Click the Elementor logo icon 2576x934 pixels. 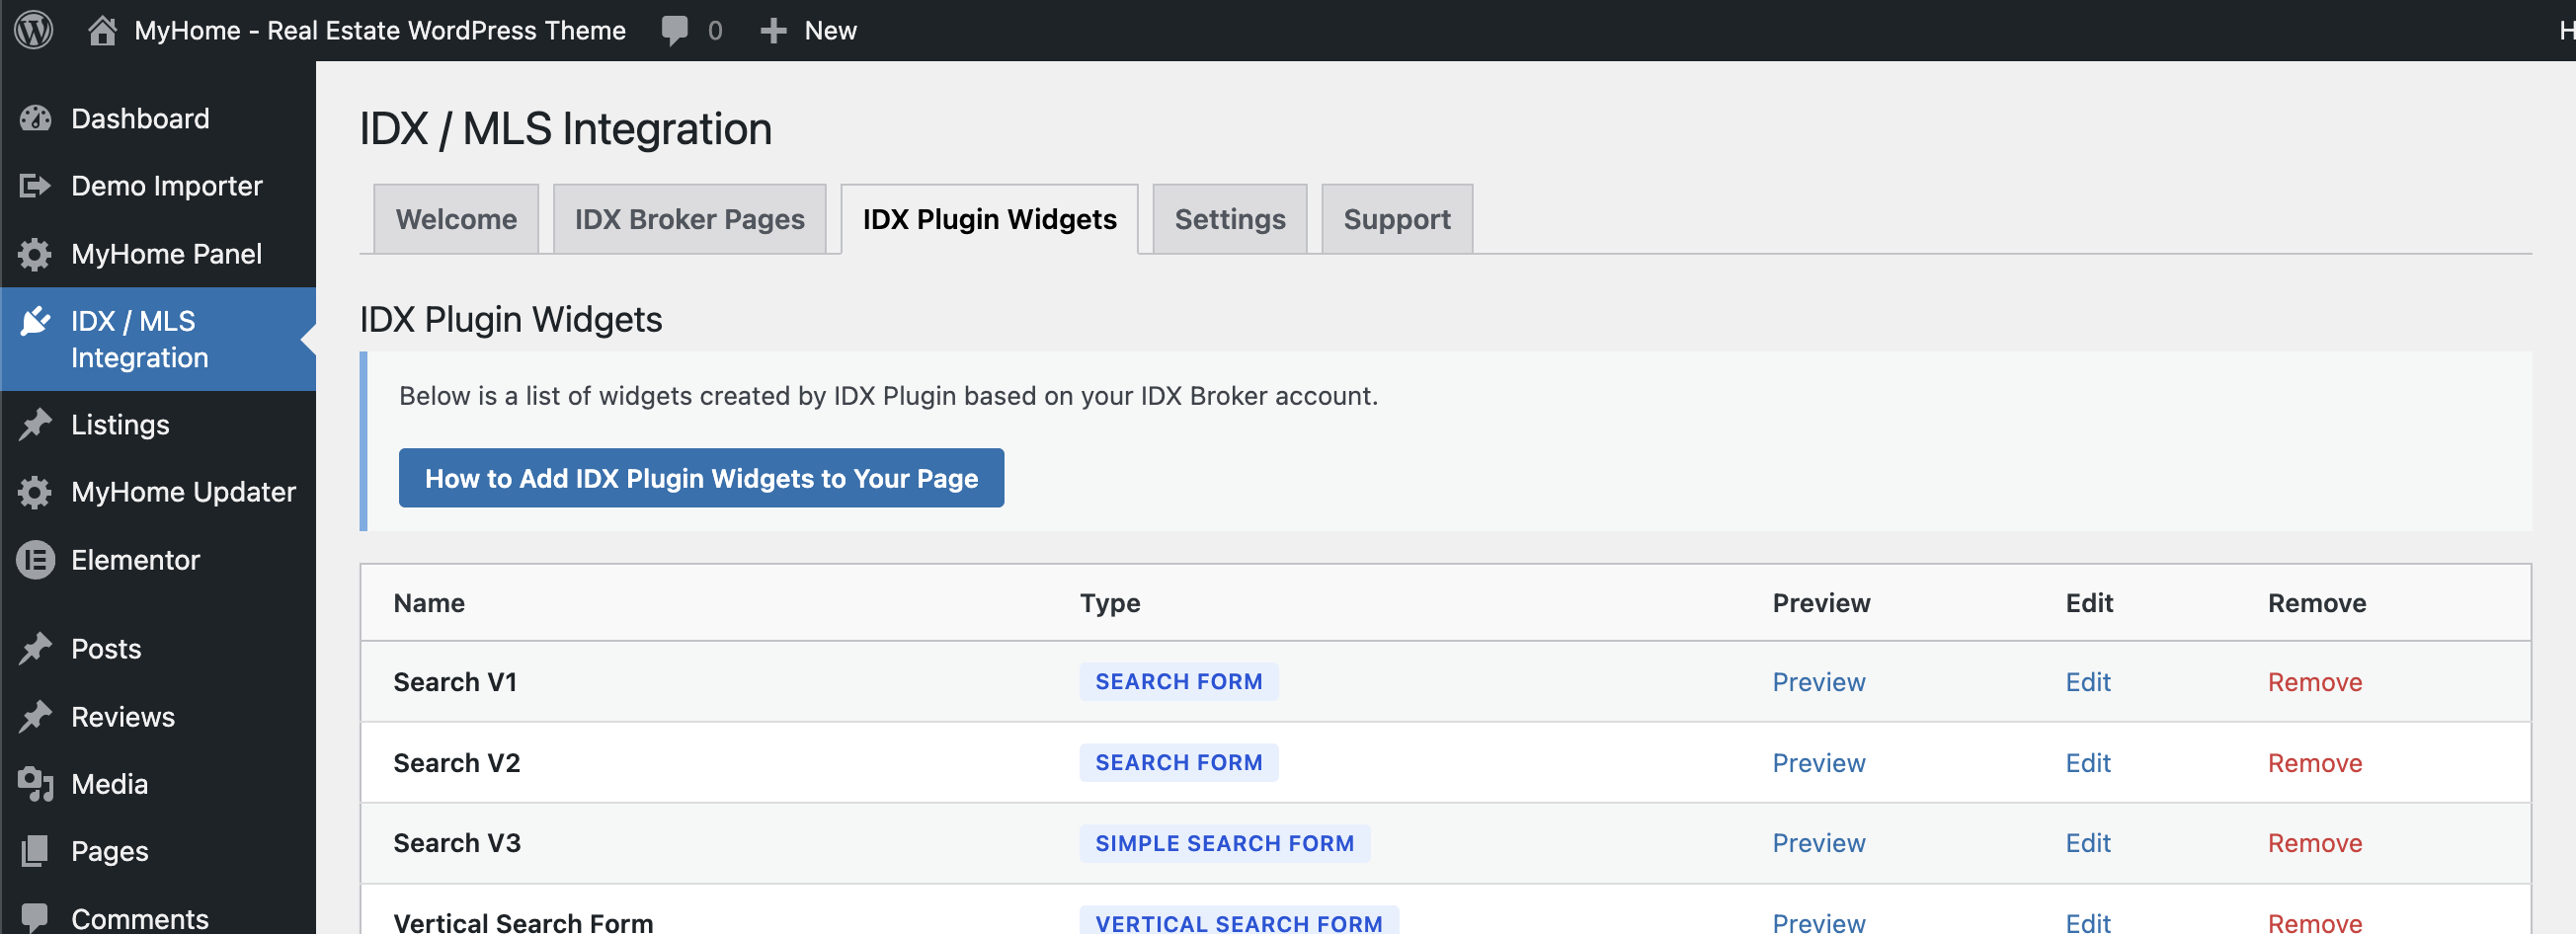(x=35, y=560)
